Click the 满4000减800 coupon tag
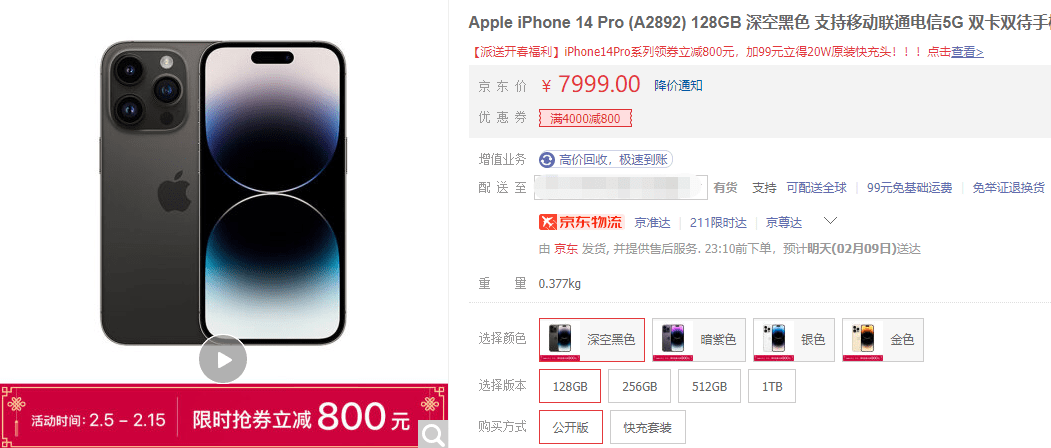The height and width of the screenshot is (448, 1051). 585,119
